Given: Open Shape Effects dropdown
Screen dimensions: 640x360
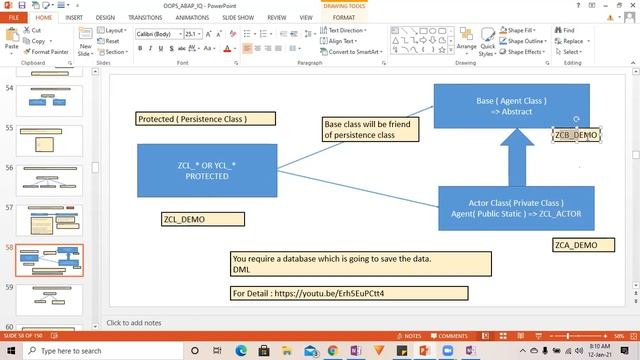Looking at the screenshot, I should tap(522, 52).
